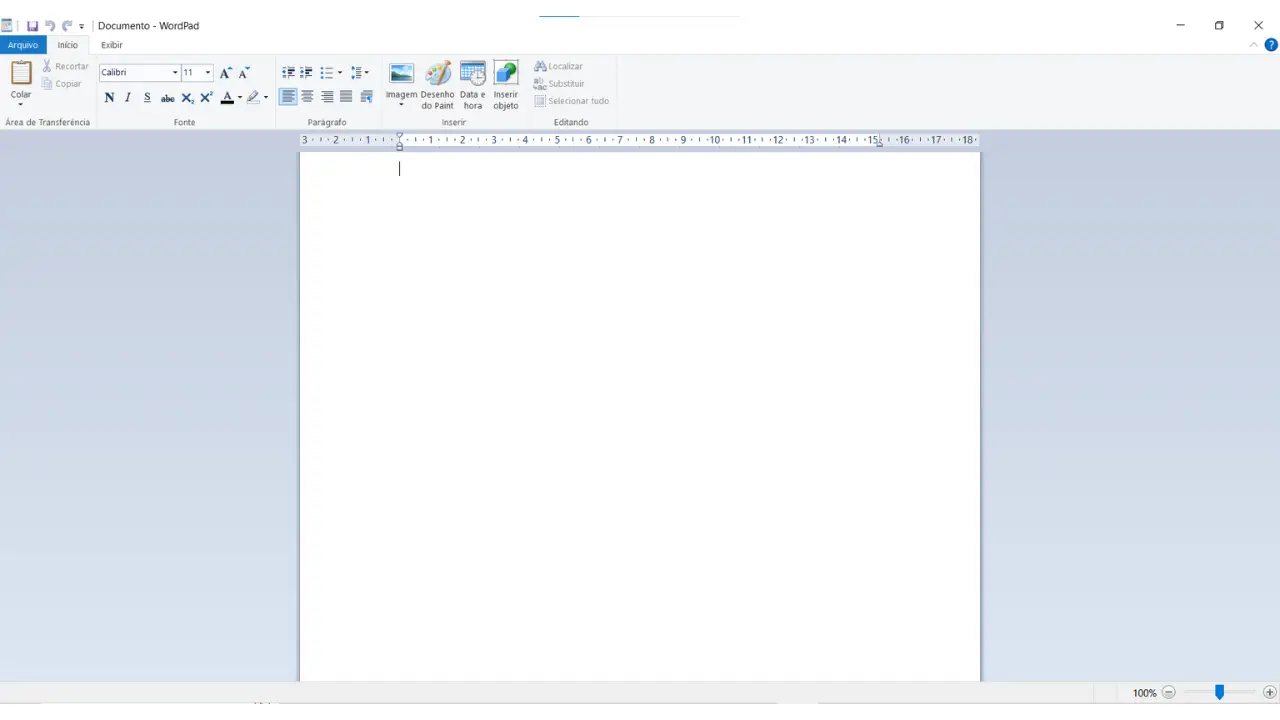This screenshot has height=720, width=1280.
Task: Toggle superscript formatting
Action: 206,97
